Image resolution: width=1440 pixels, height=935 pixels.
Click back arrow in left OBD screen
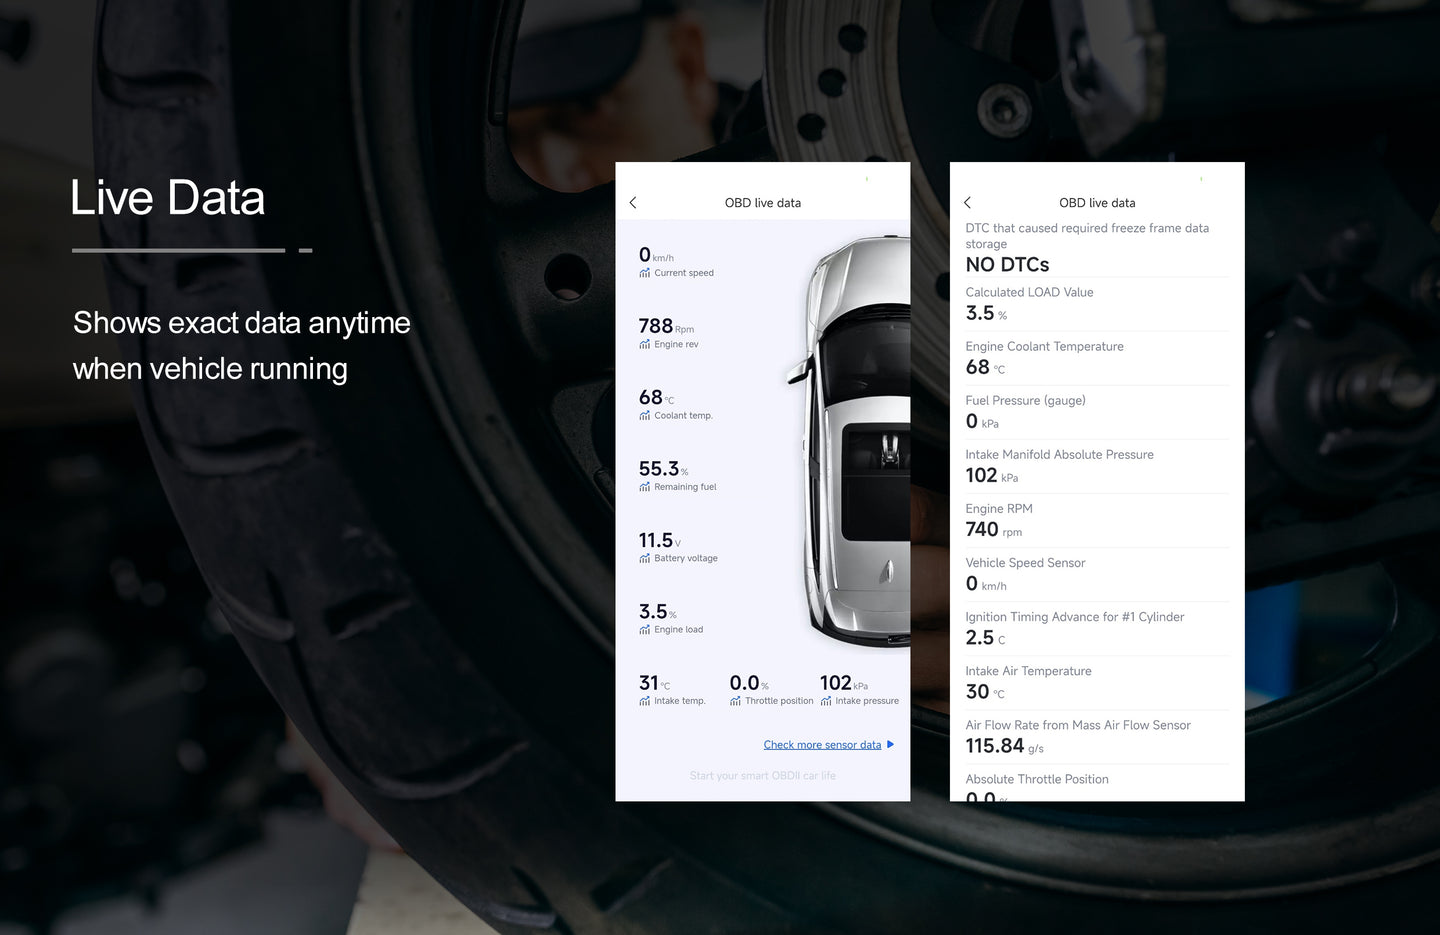tap(633, 203)
